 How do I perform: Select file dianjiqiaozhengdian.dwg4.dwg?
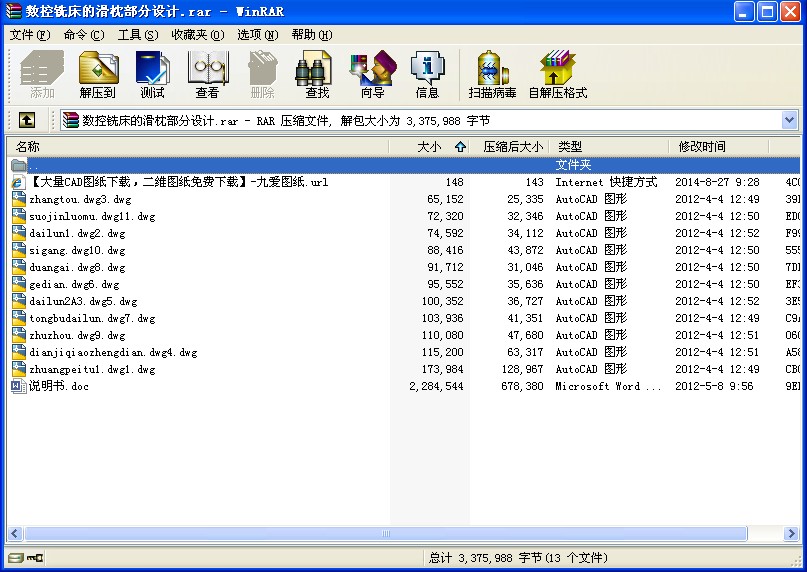[x=113, y=352]
